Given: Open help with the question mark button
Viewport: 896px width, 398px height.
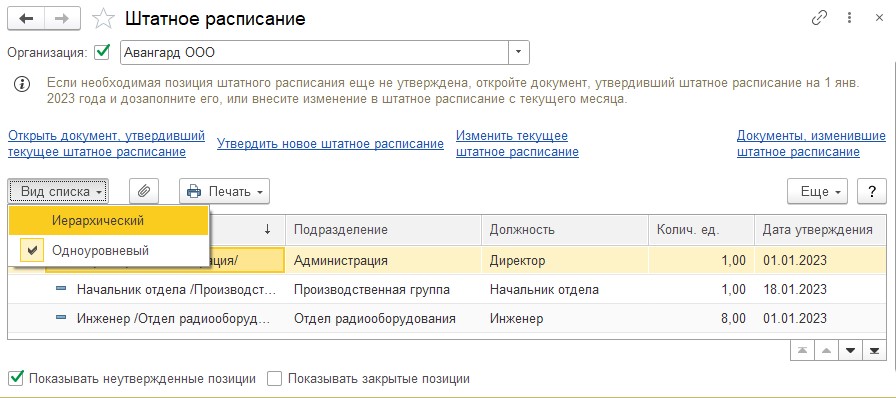Looking at the screenshot, I should 872,192.
